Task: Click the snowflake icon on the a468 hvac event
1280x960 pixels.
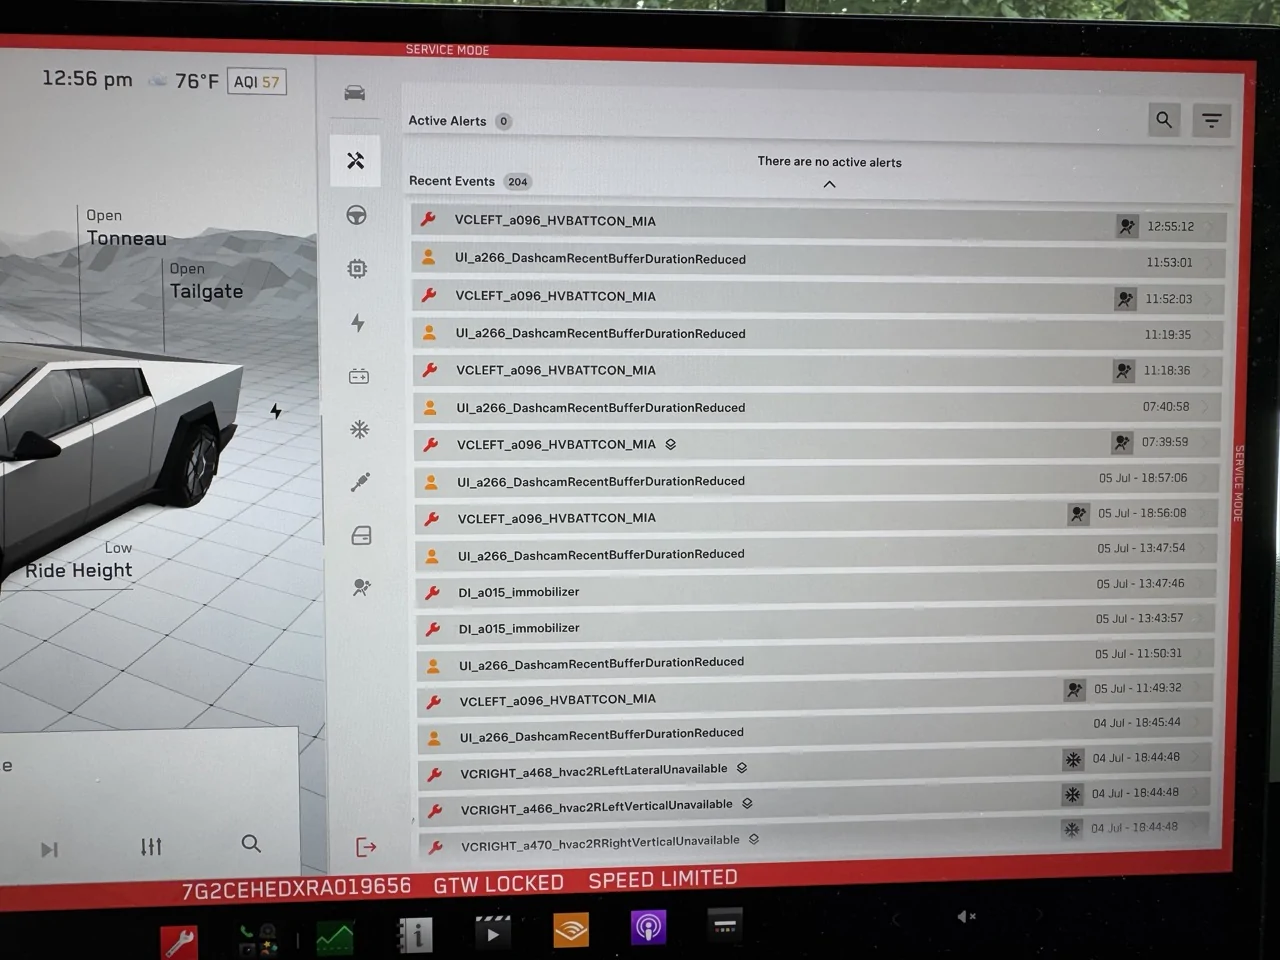Action: tap(1073, 760)
